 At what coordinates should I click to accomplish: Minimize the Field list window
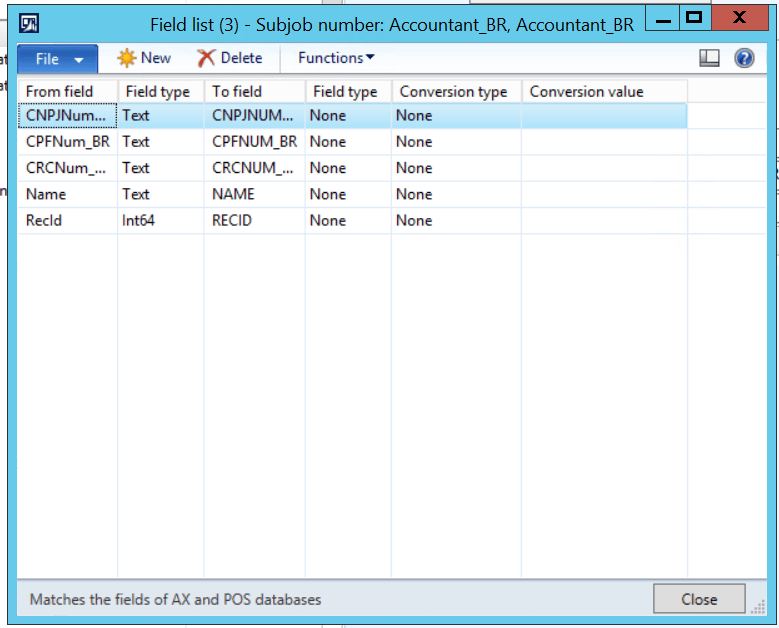663,18
